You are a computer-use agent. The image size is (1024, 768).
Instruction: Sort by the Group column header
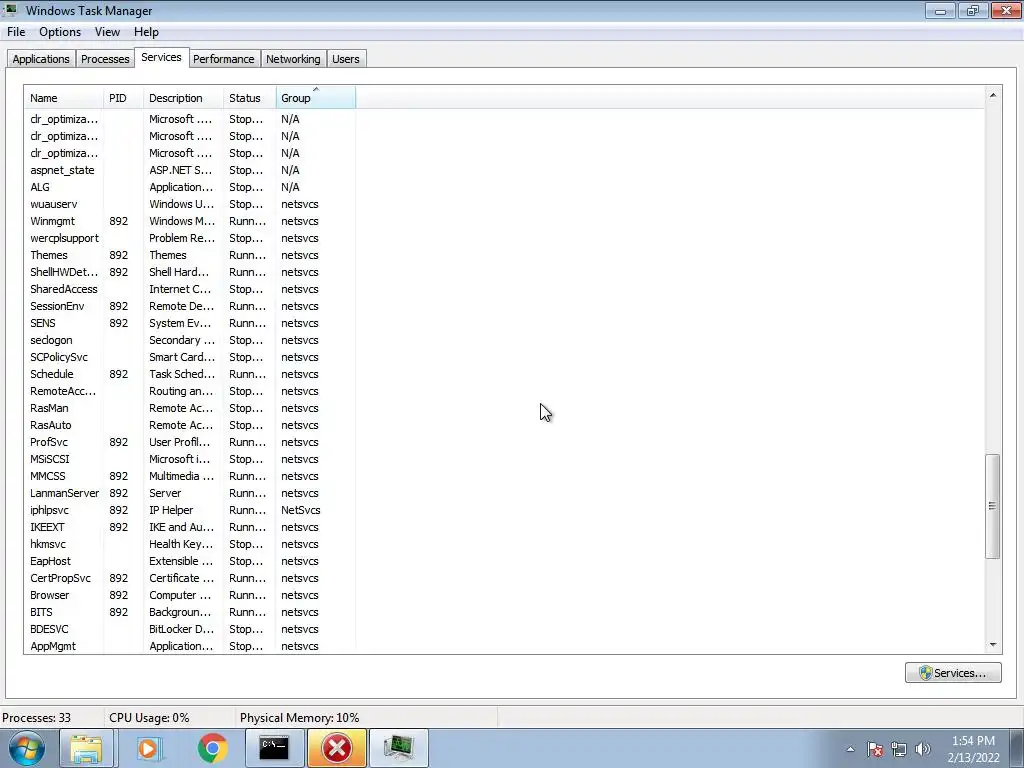[x=315, y=98]
